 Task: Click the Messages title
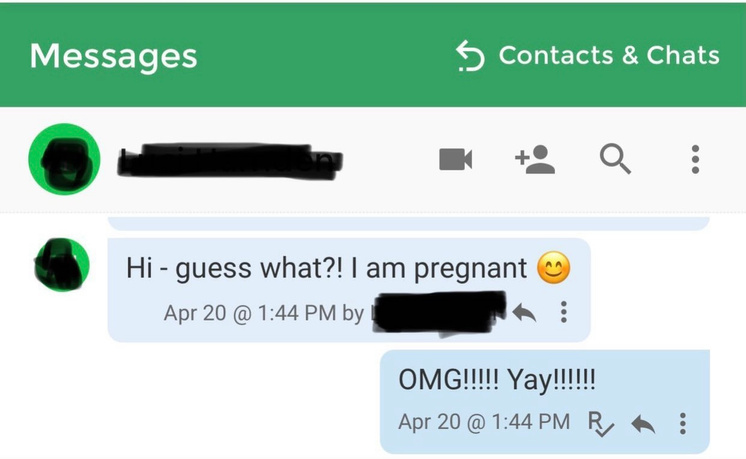[x=113, y=56]
